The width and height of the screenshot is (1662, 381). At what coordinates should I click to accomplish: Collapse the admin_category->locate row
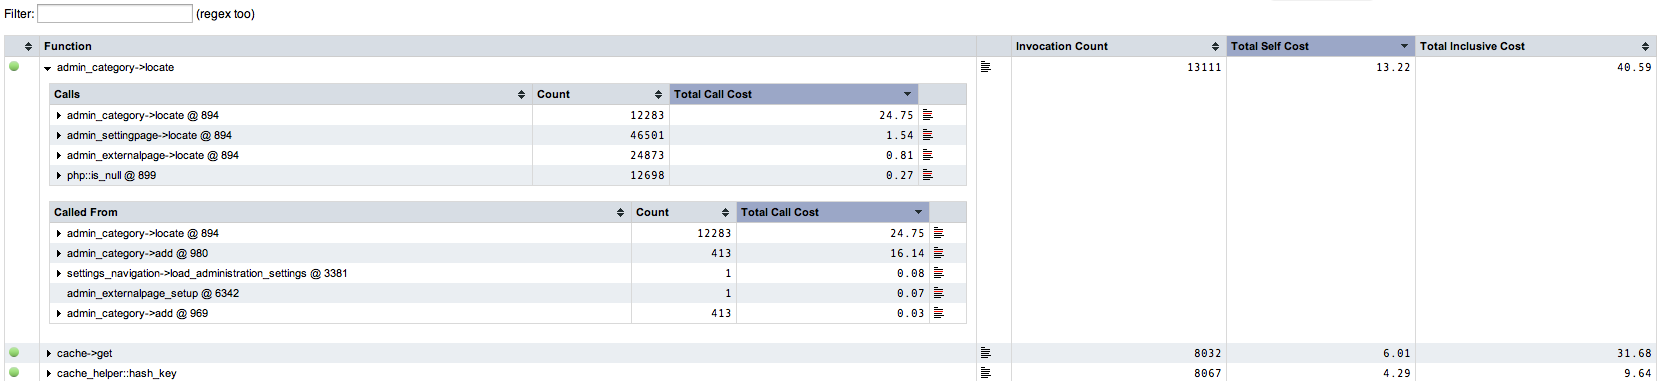click(48, 68)
